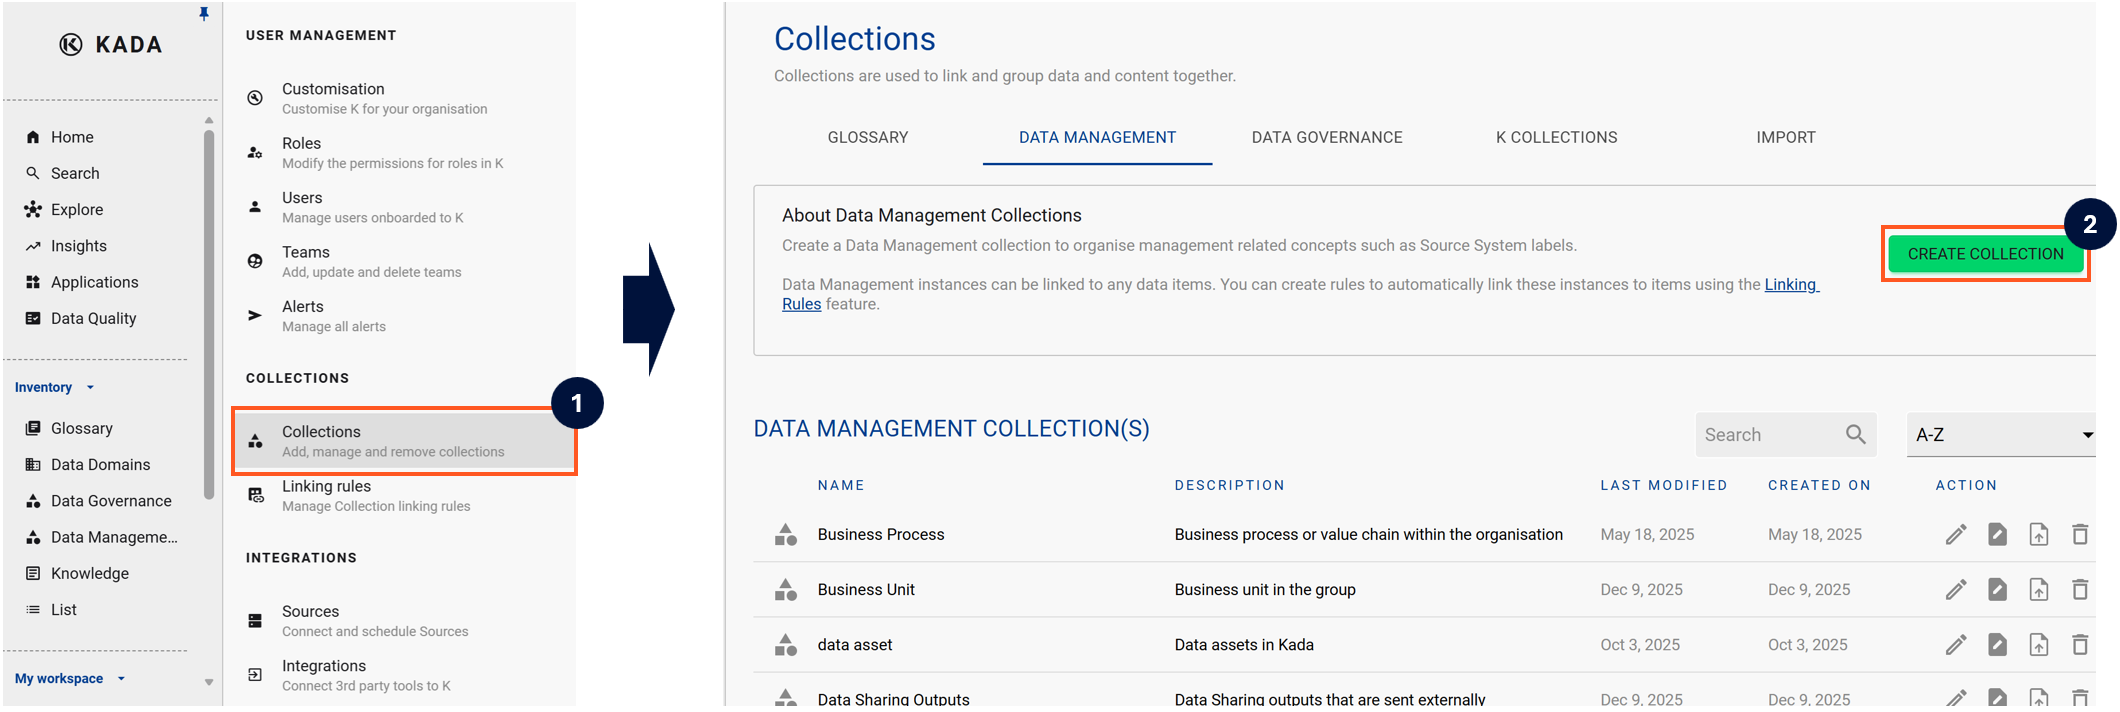Image resolution: width=2120 pixels, height=712 pixels.
Task: Click the edit note icon for Business Process
Action: tap(1997, 535)
